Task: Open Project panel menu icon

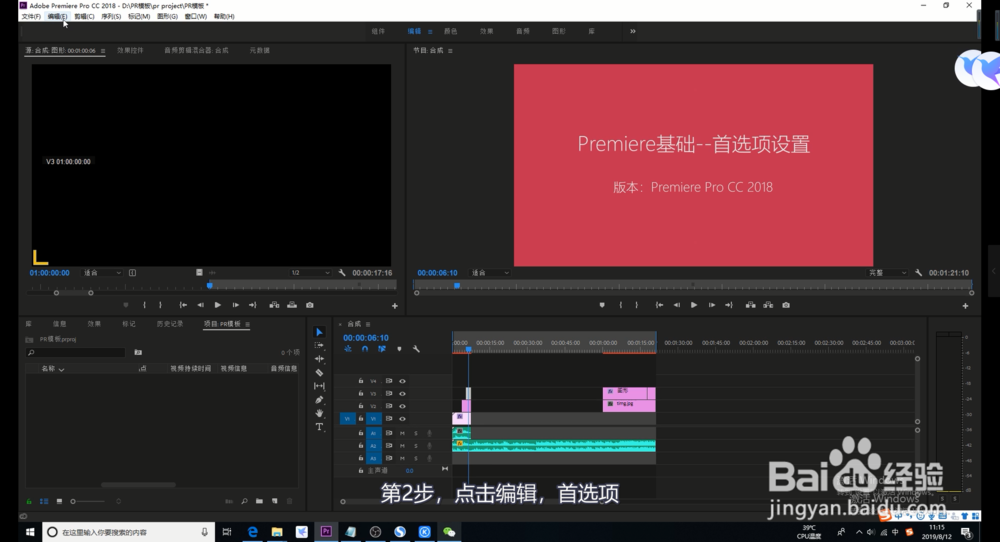Action: (x=247, y=324)
